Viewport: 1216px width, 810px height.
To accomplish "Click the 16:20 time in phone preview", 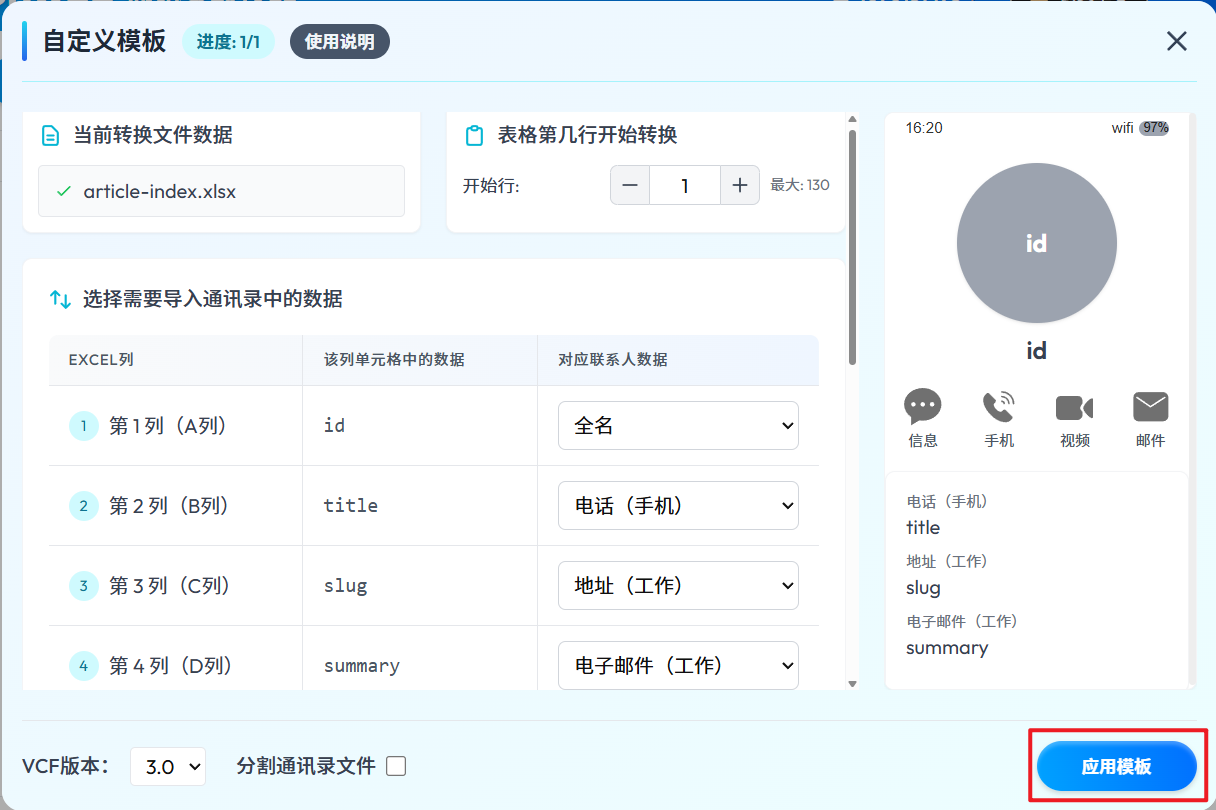I will [x=924, y=128].
